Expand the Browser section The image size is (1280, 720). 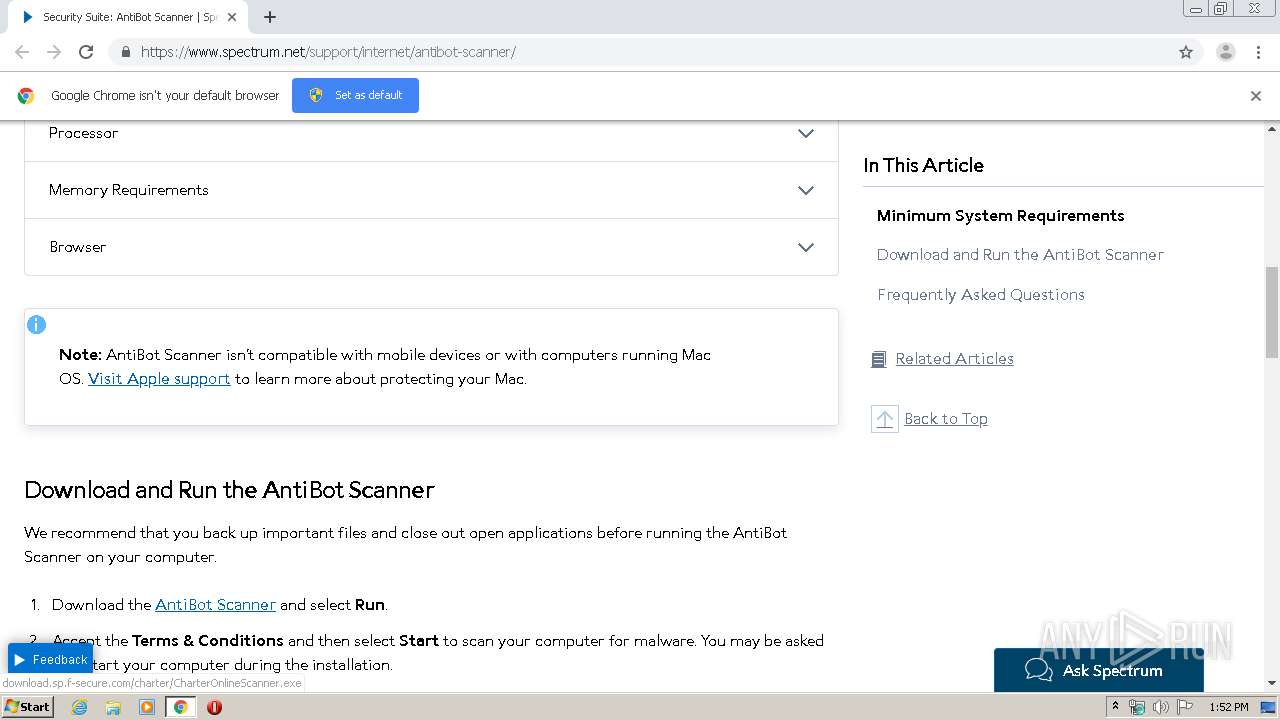(x=431, y=247)
